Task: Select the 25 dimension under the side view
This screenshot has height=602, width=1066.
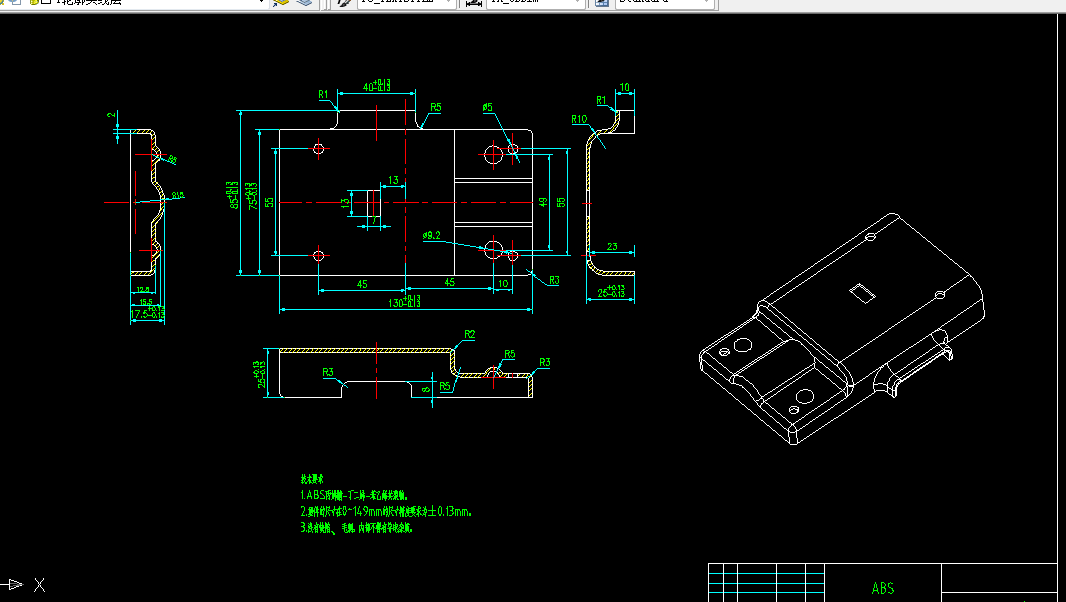Action: tap(611, 291)
